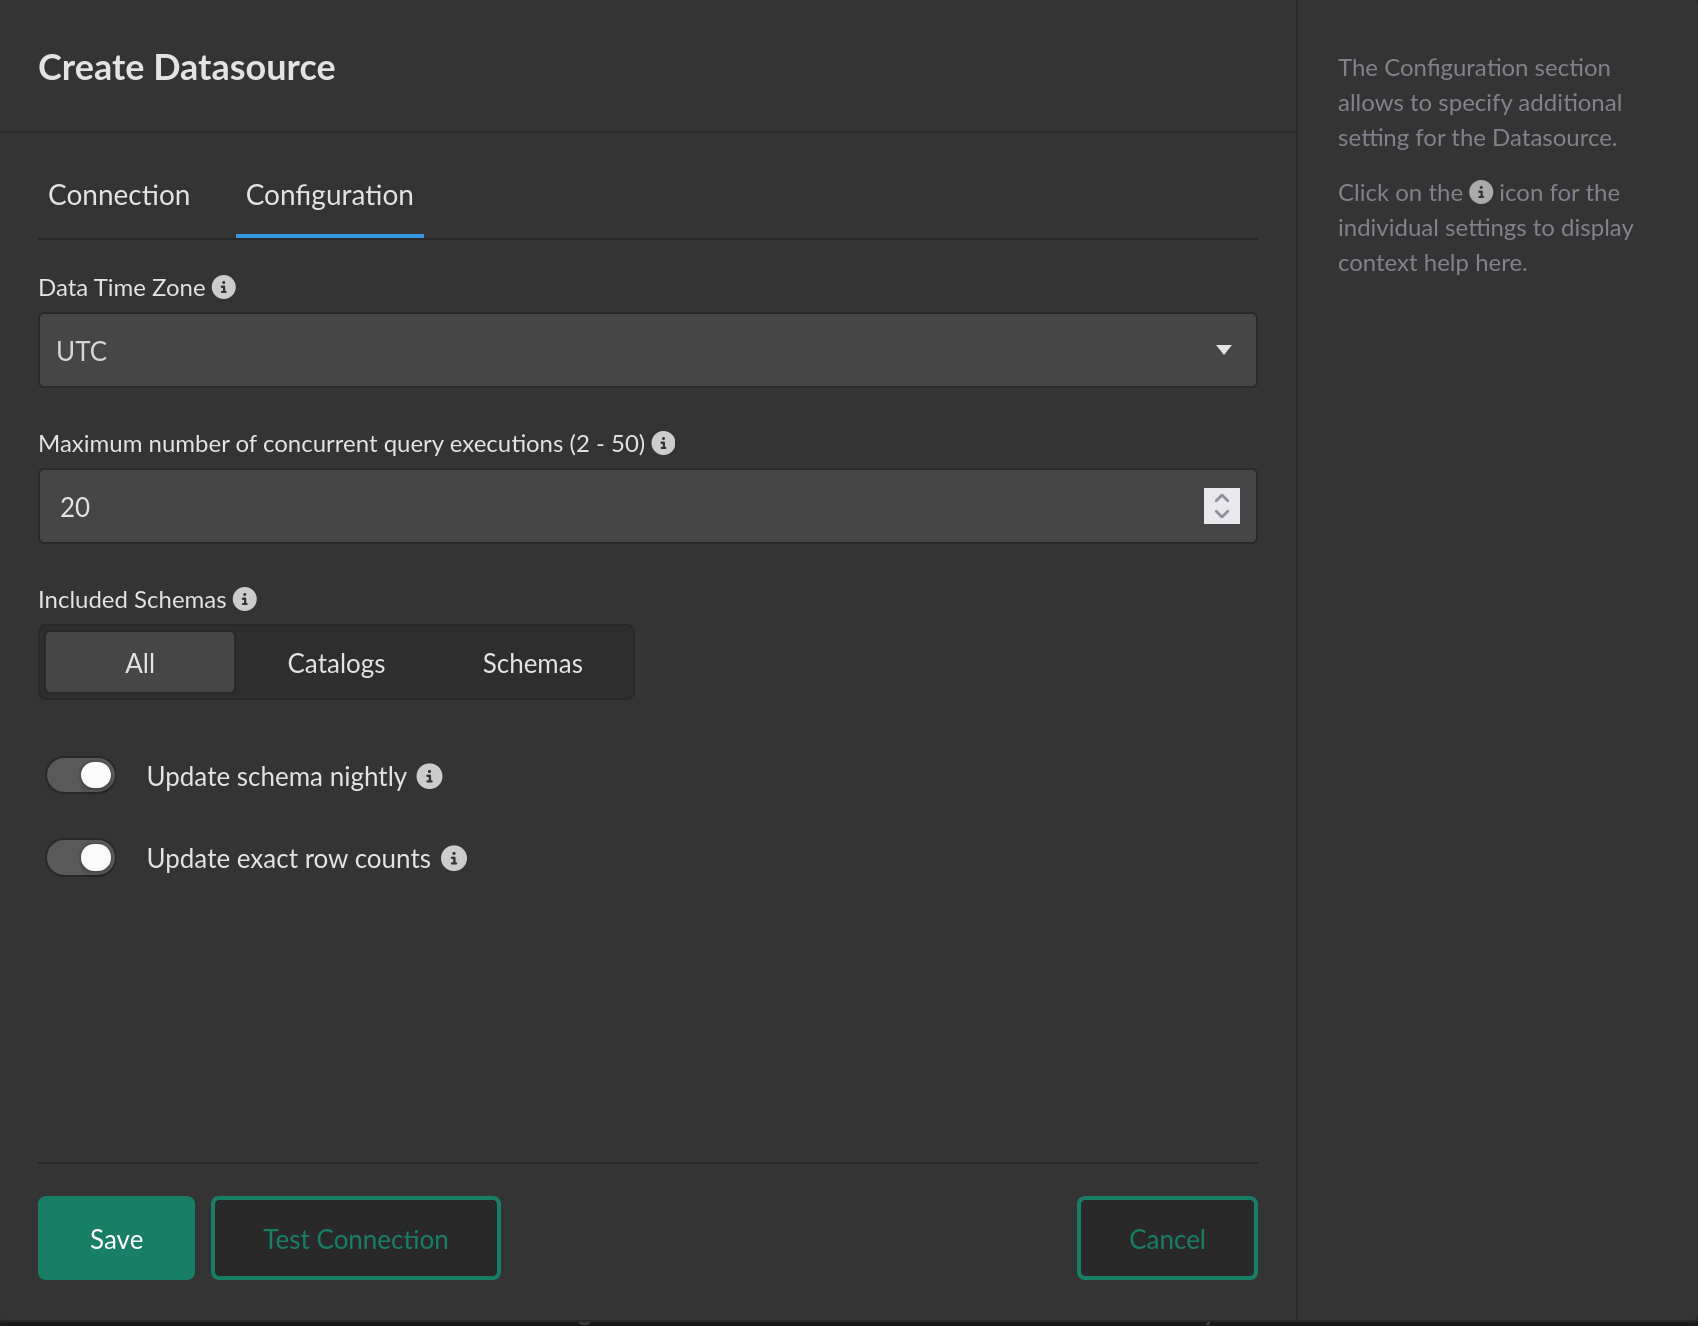Viewport: 1698px width, 1326px height.
Task: Select All included schemas option
Action: click(140, 663)
